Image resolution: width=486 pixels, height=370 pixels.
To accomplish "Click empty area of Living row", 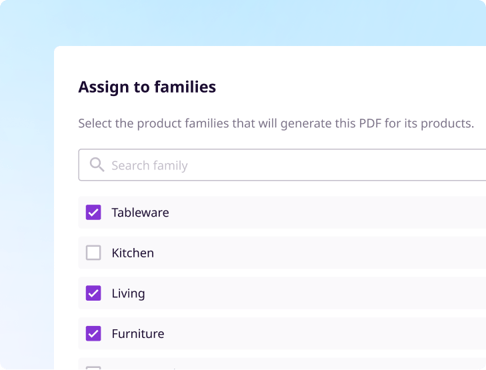I will (313, 293).
